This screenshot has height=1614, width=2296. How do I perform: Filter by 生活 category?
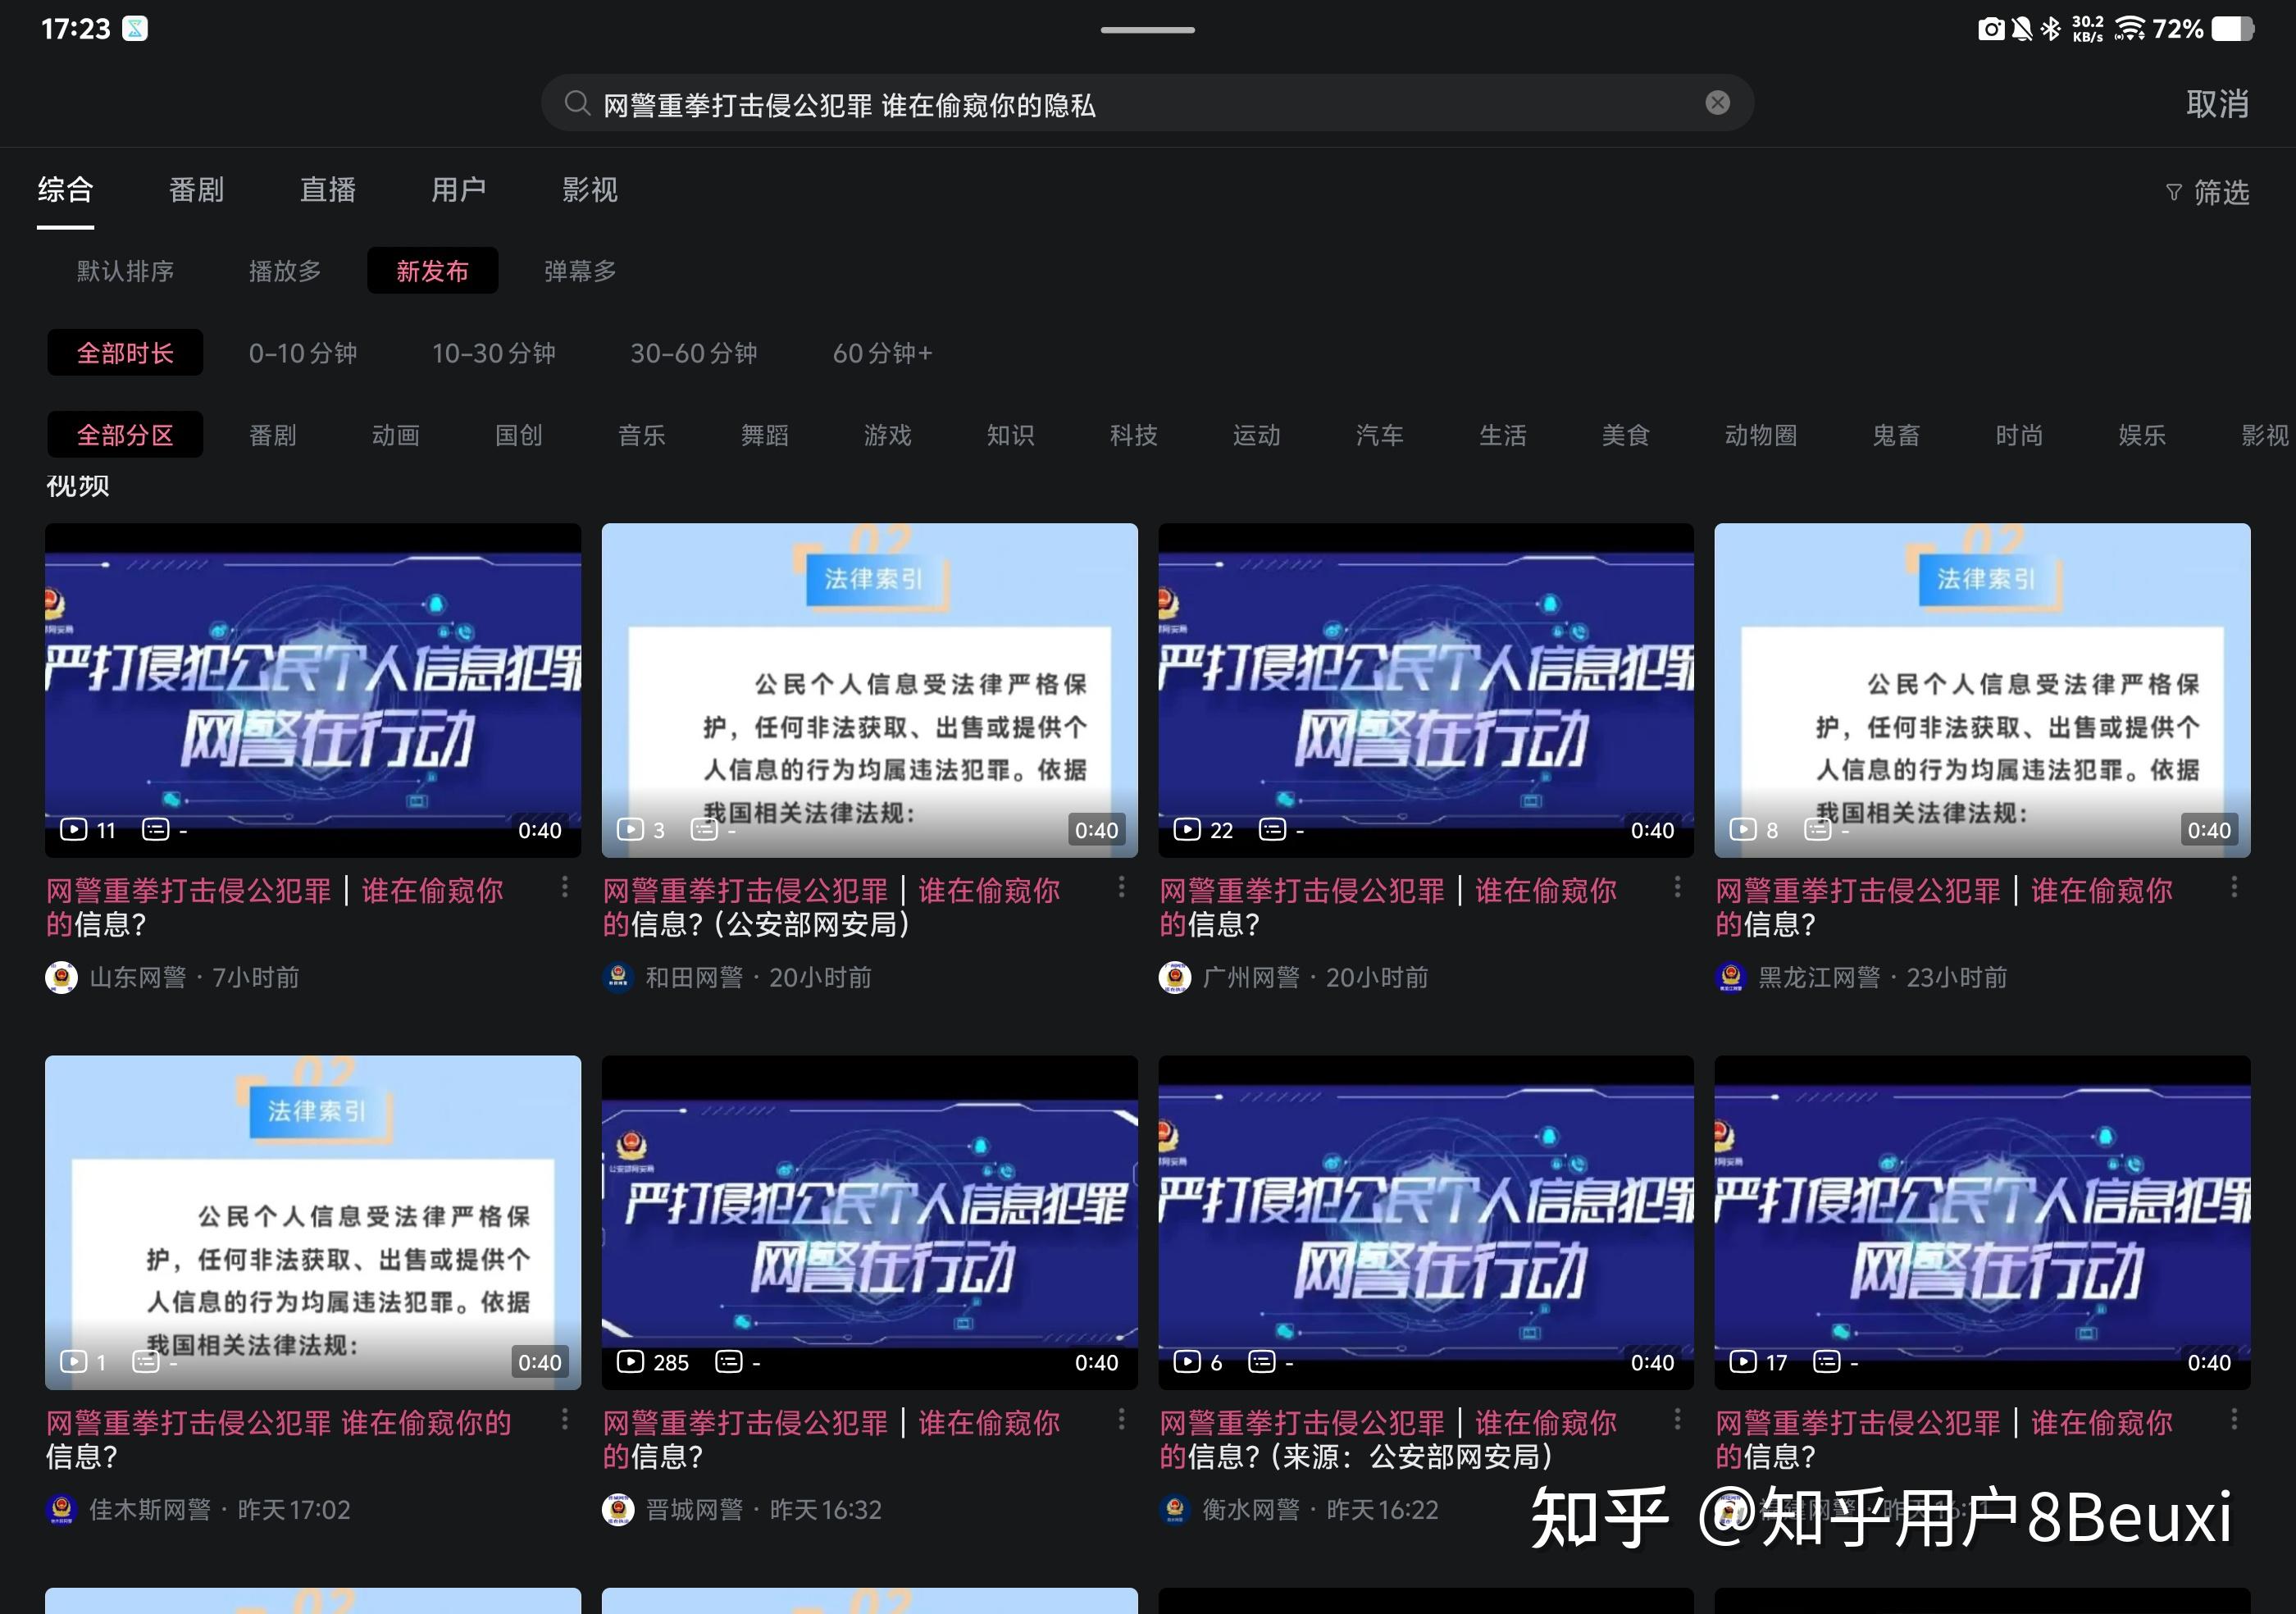[1503, 435]
